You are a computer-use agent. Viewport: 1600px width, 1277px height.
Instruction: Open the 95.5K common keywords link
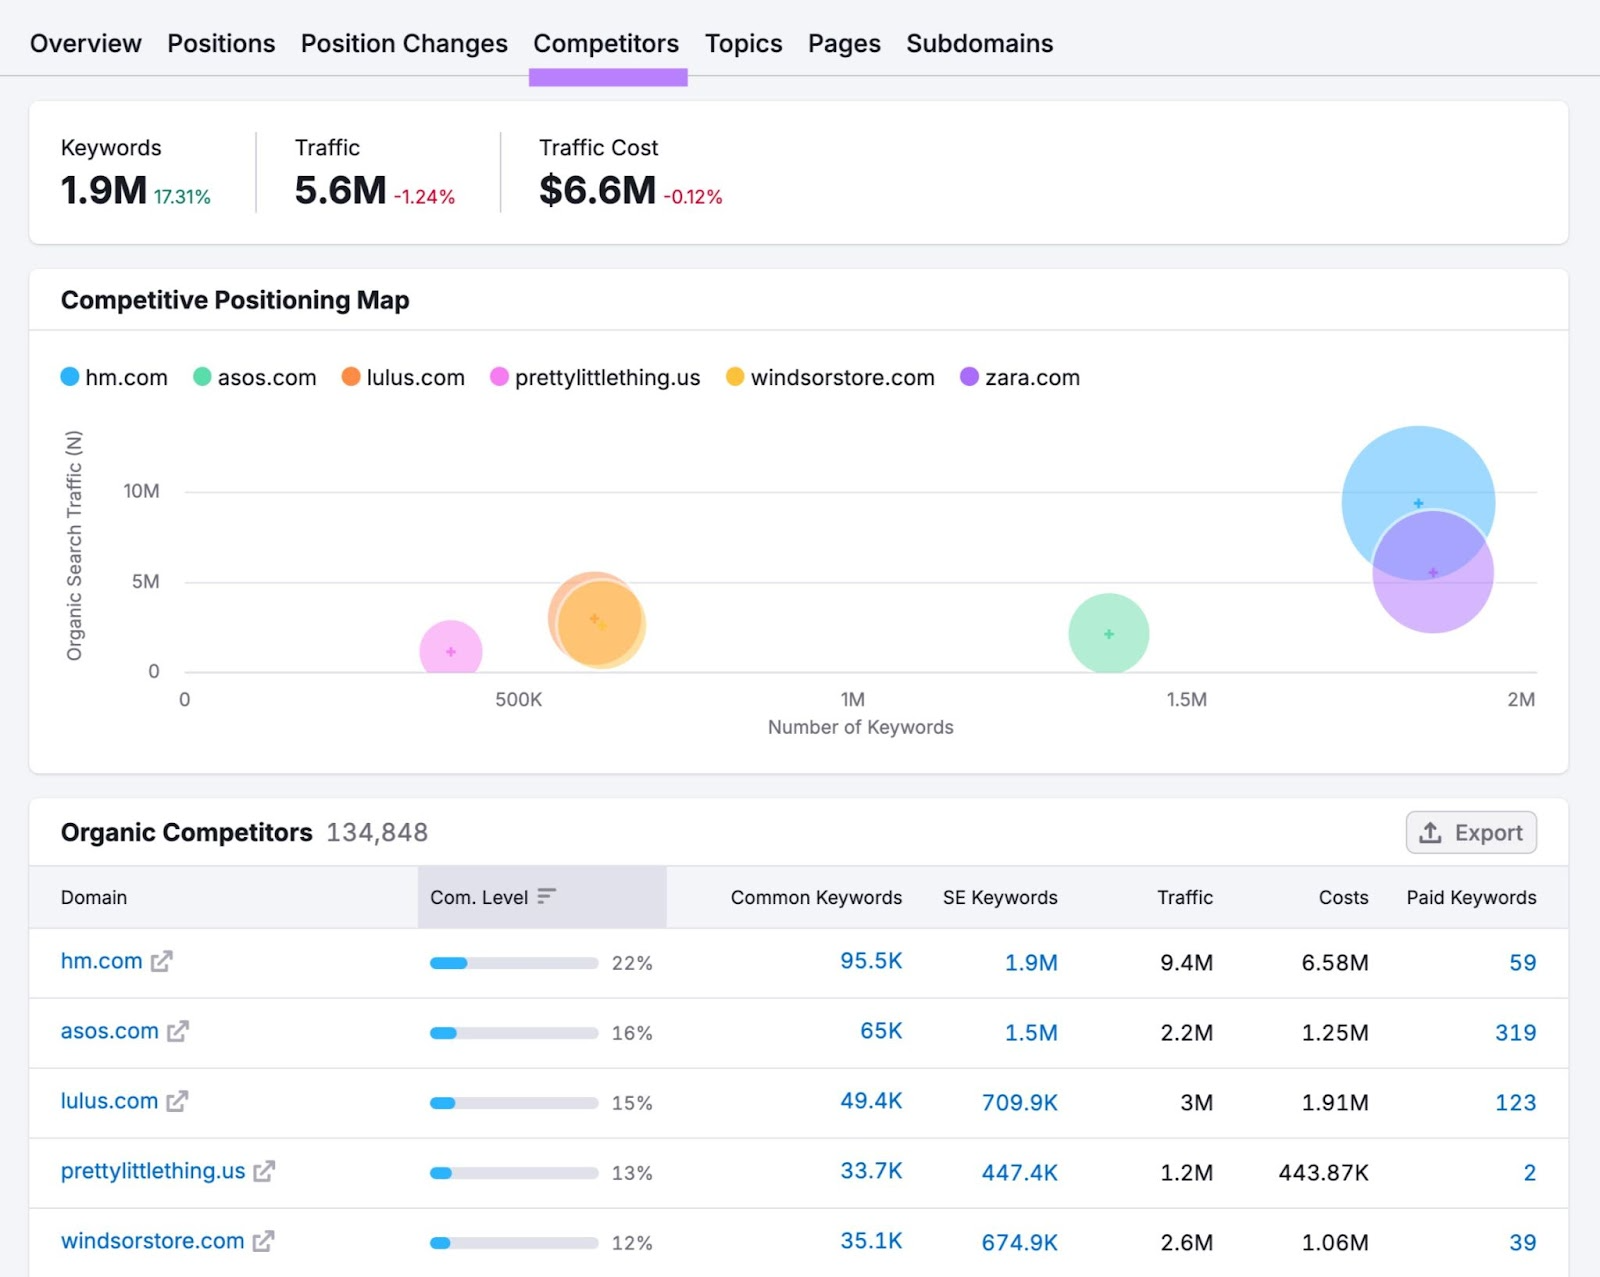tap(870, 962)
